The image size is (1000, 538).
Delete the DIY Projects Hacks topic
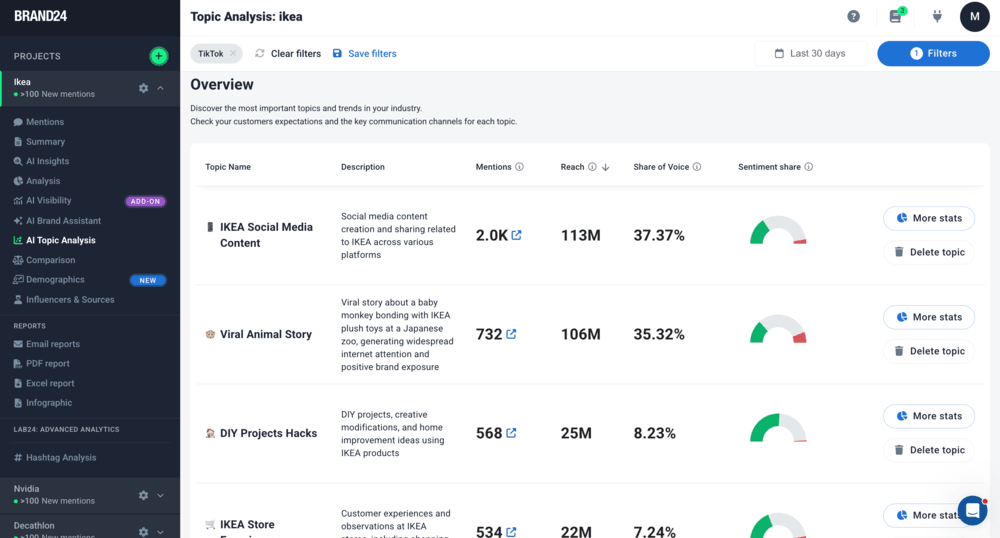coord(928,450)
